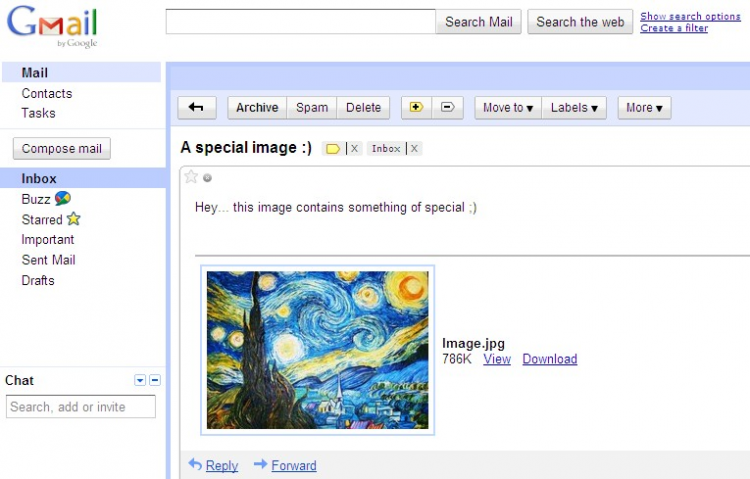This screenshot has height=479, width=750.
Task: Click the gray status dot beside the star
Action: pyautogui.click(x=207, y=178)
